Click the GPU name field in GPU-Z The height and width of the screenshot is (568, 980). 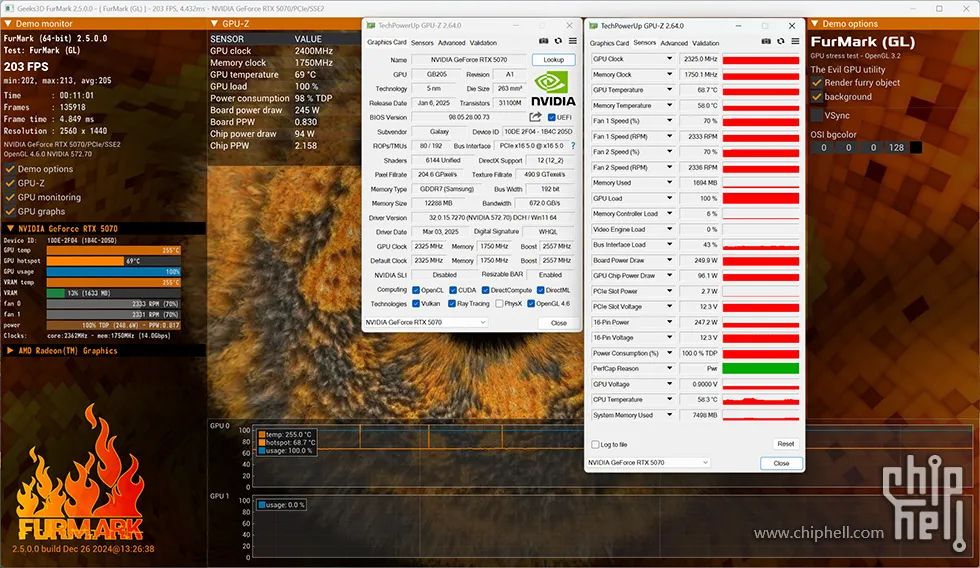point(469,60)
